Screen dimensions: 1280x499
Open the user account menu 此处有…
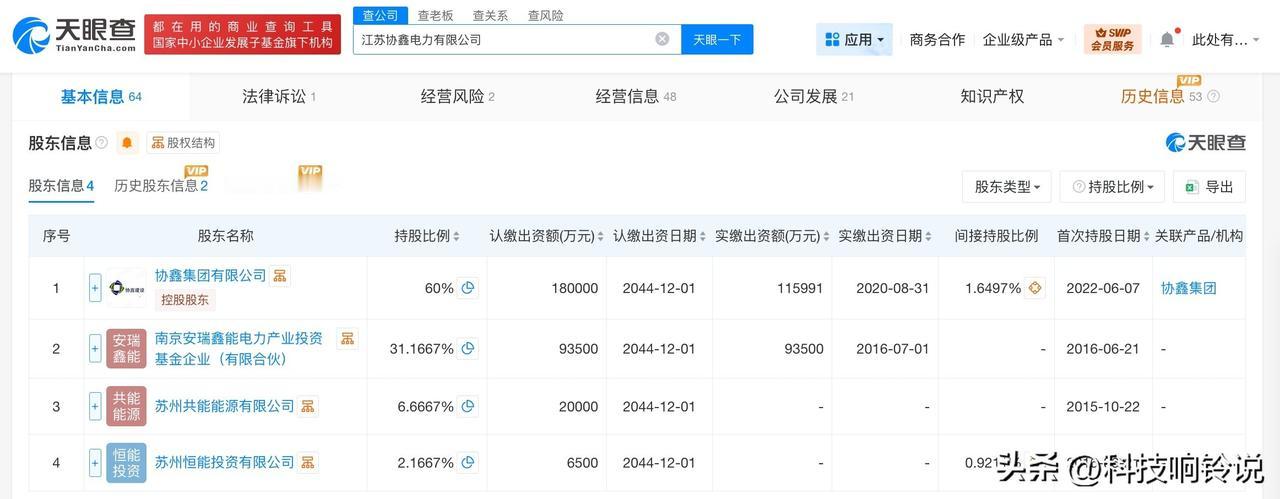point(1226,39)
